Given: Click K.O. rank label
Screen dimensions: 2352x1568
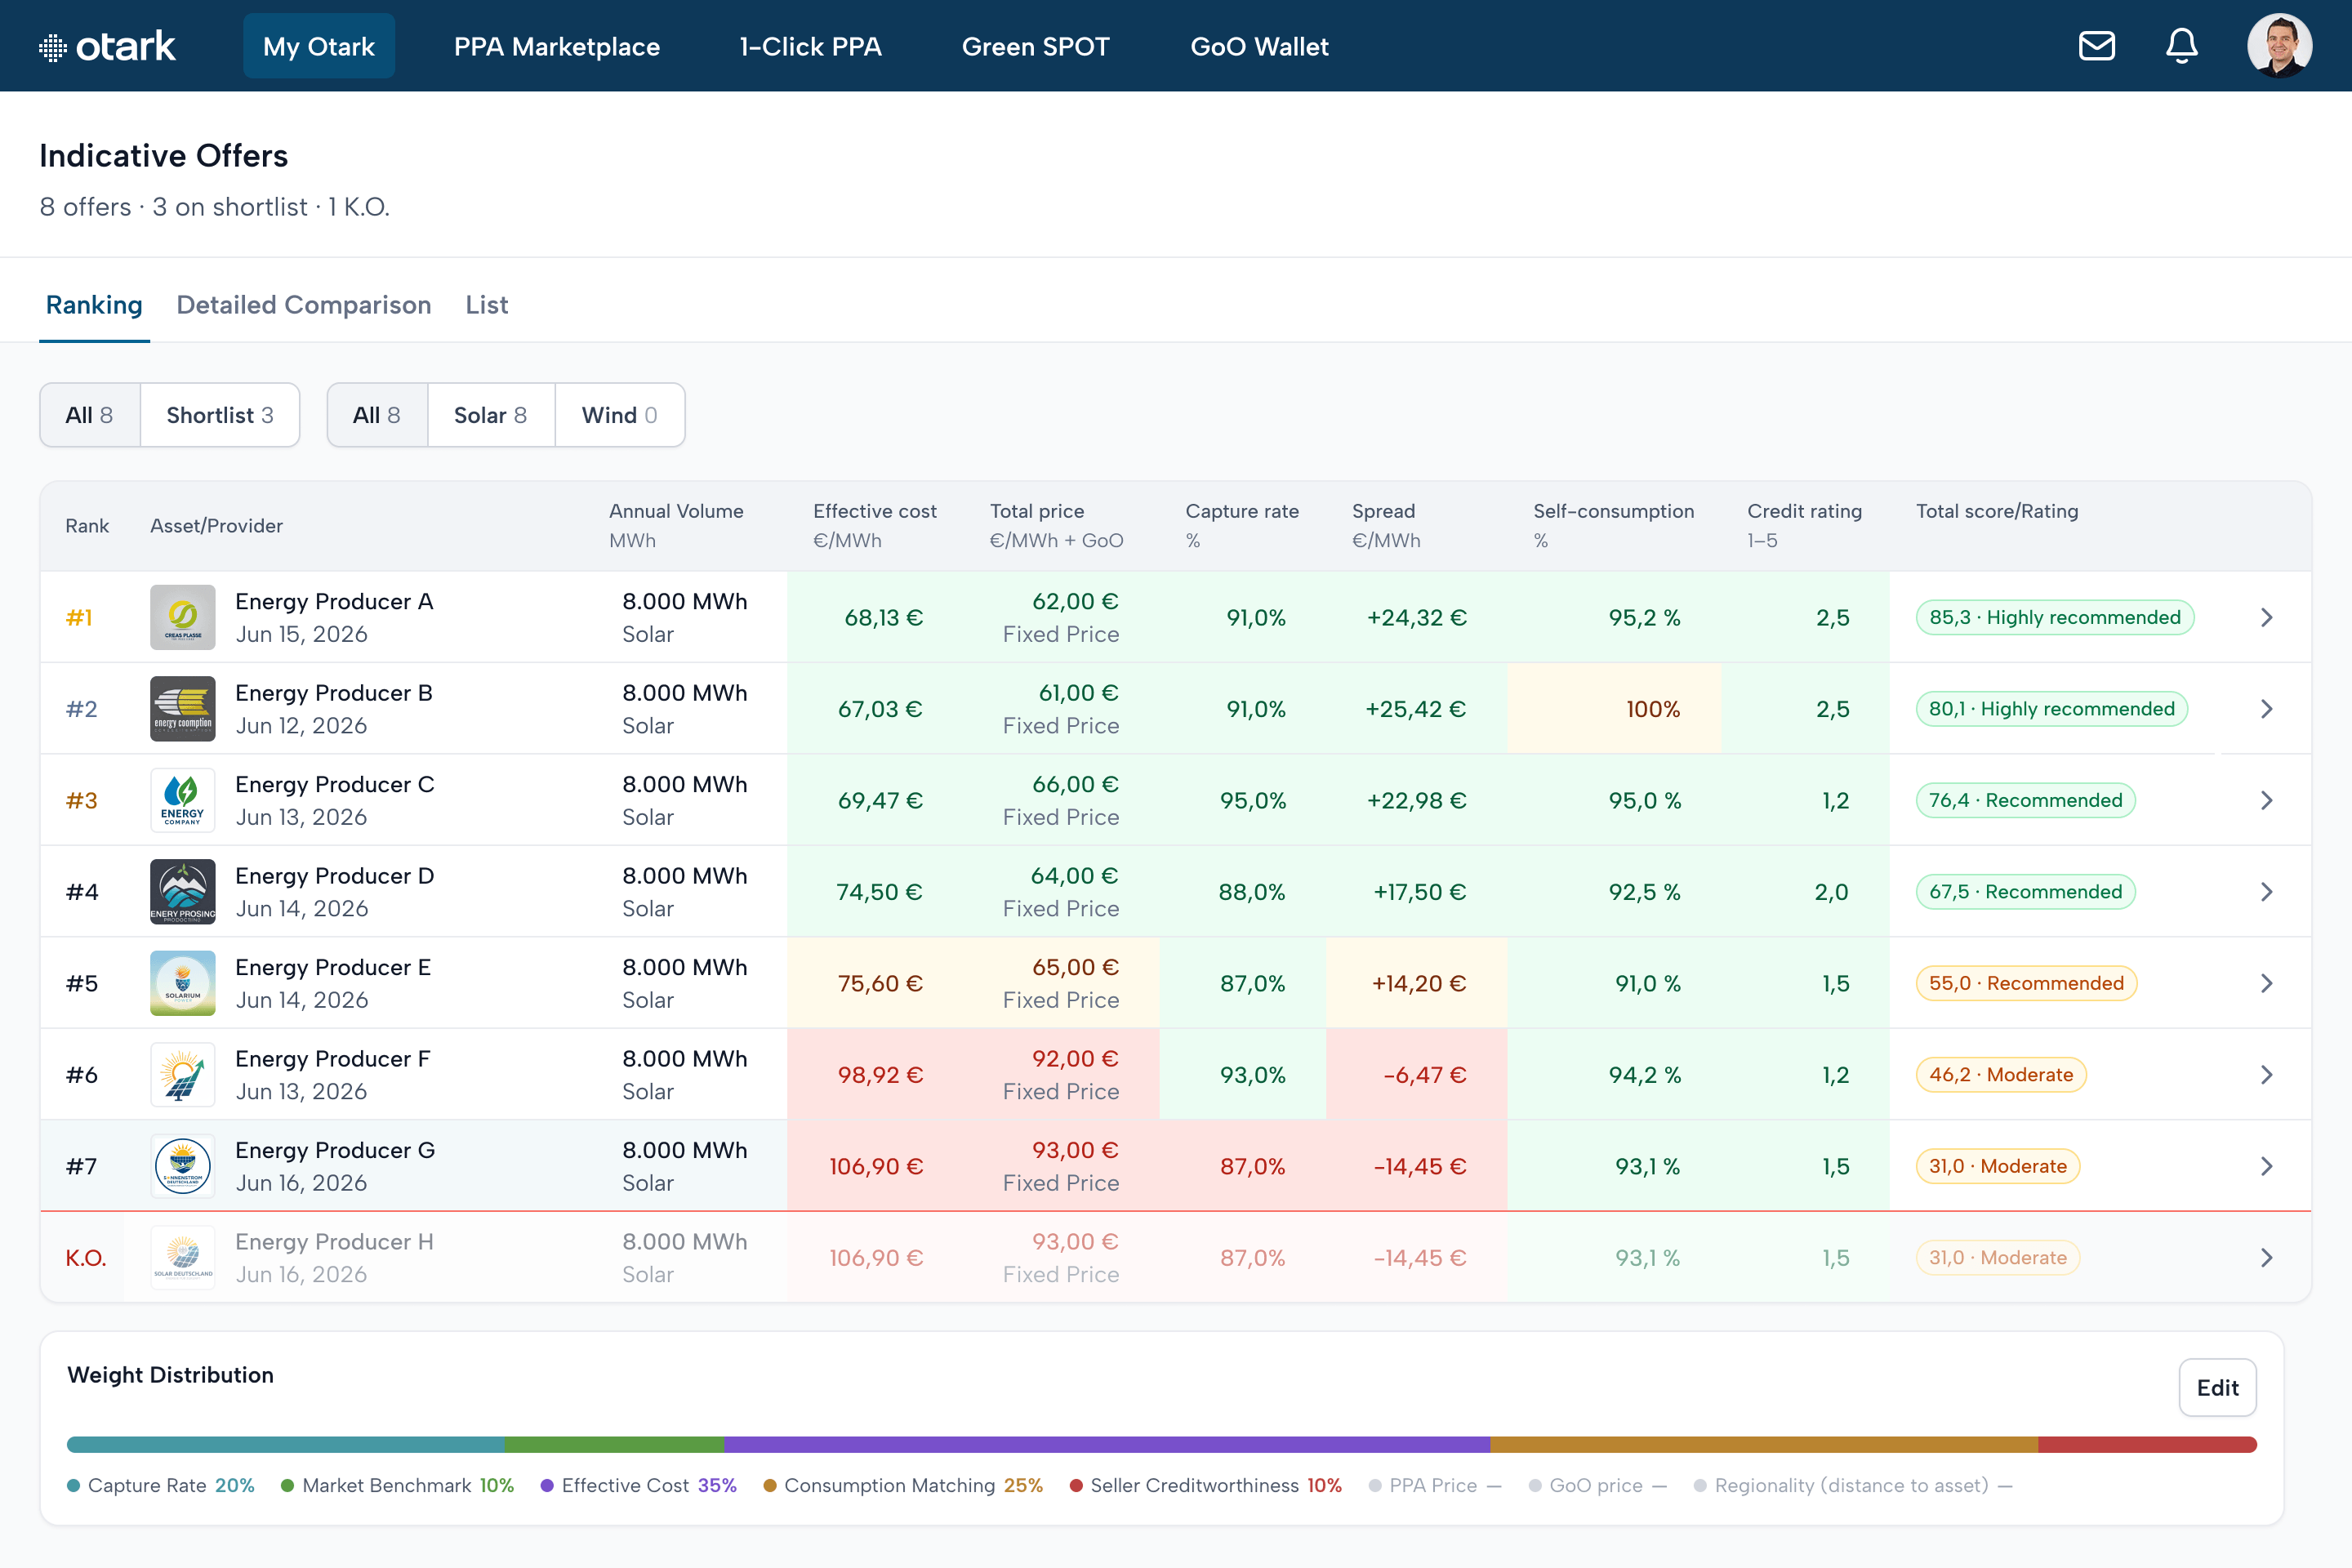Looking at the screenshot, I should pyautogui.click(x=86, y=1258).
